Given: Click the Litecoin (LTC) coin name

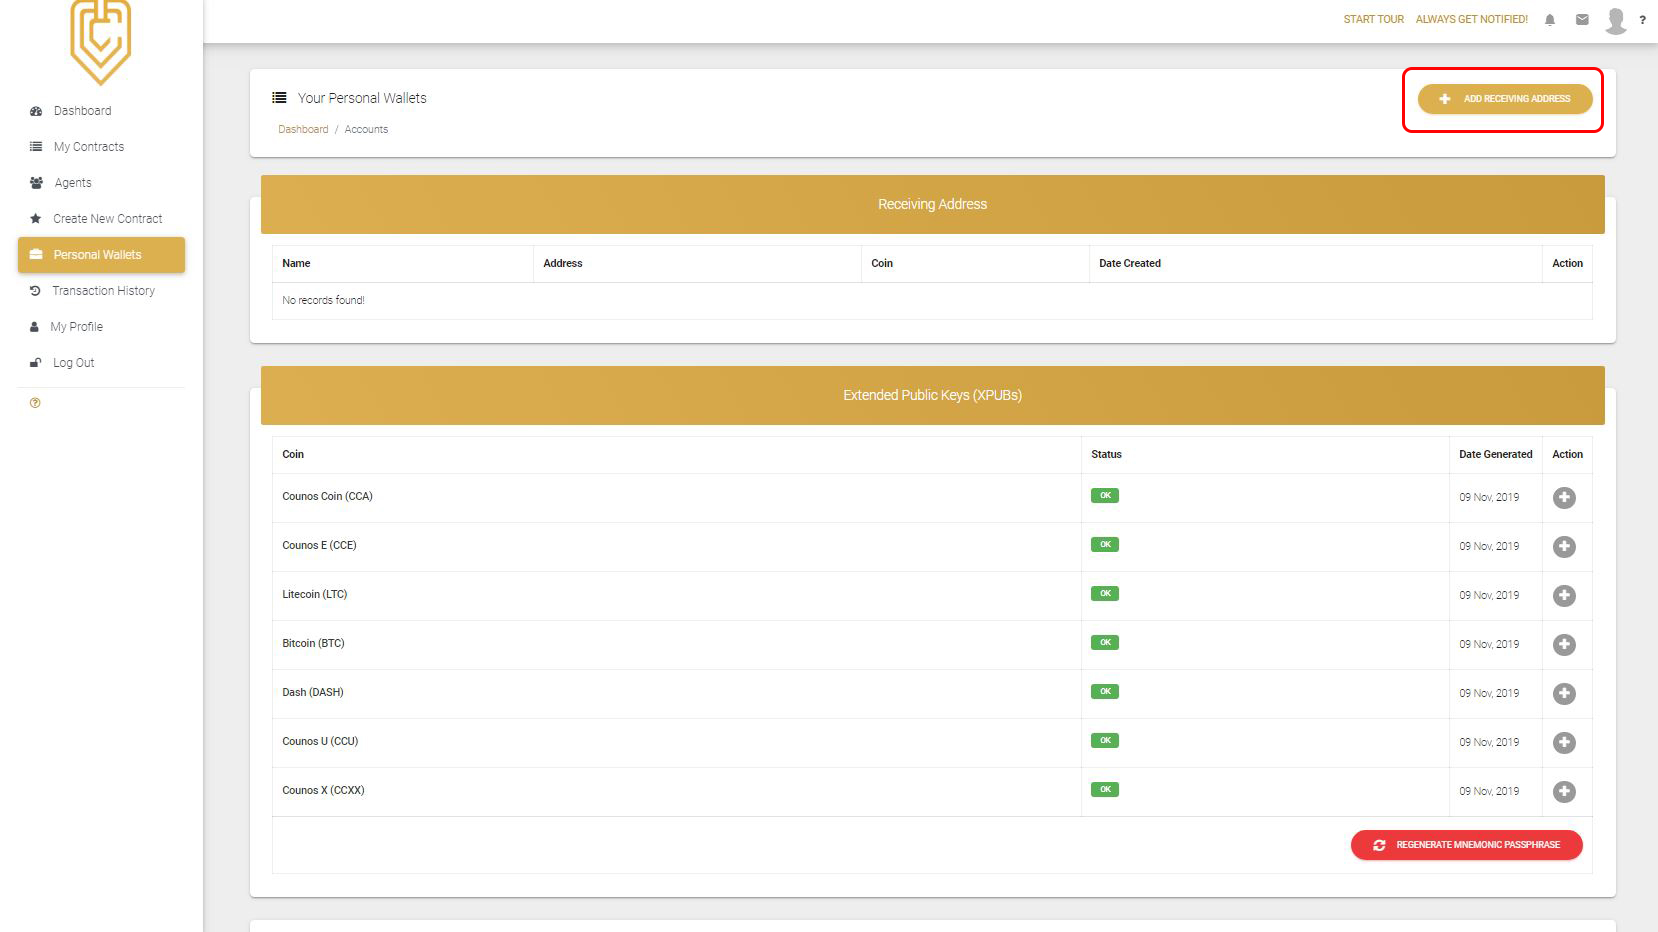Looking at the screenshot, I should click(x=315, y=594).
